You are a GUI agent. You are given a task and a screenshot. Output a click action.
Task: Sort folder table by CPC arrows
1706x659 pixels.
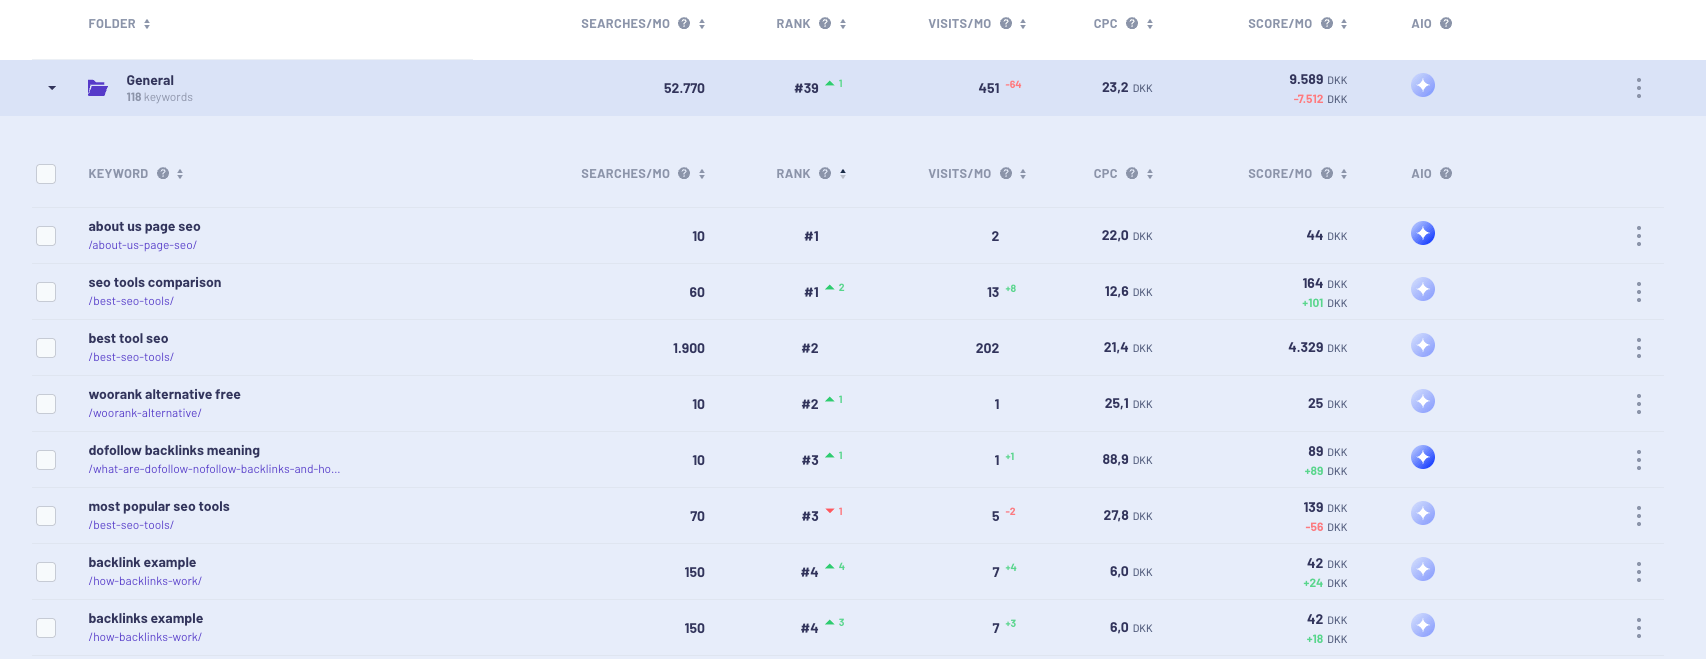point(1150,24)
